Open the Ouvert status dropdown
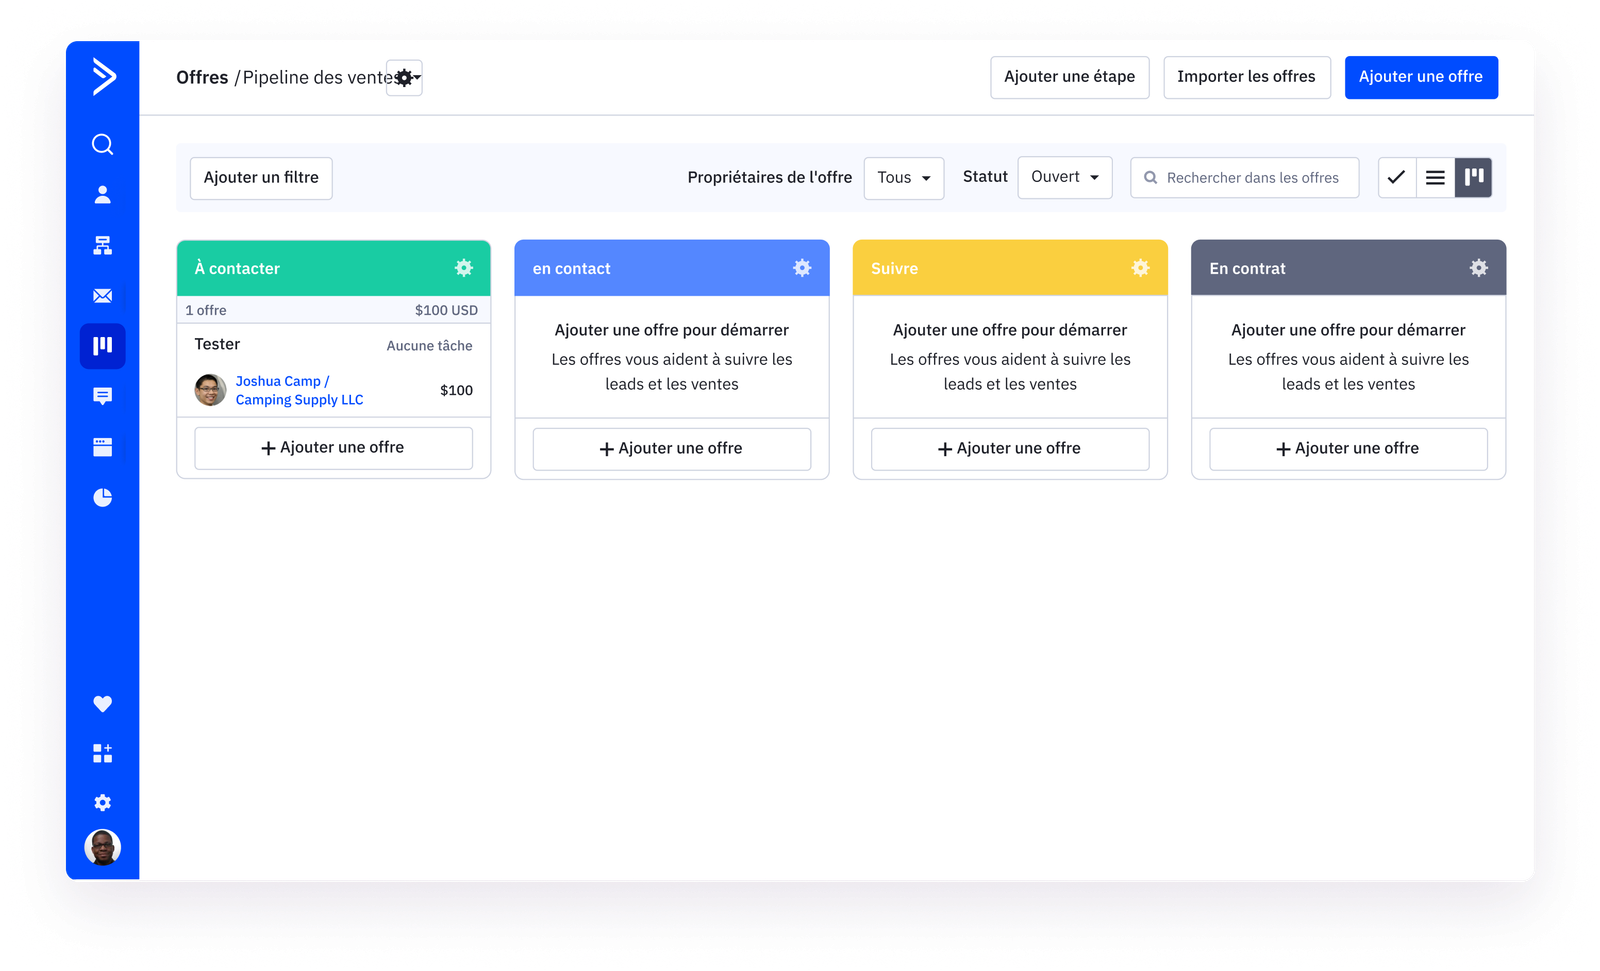 1064,178
